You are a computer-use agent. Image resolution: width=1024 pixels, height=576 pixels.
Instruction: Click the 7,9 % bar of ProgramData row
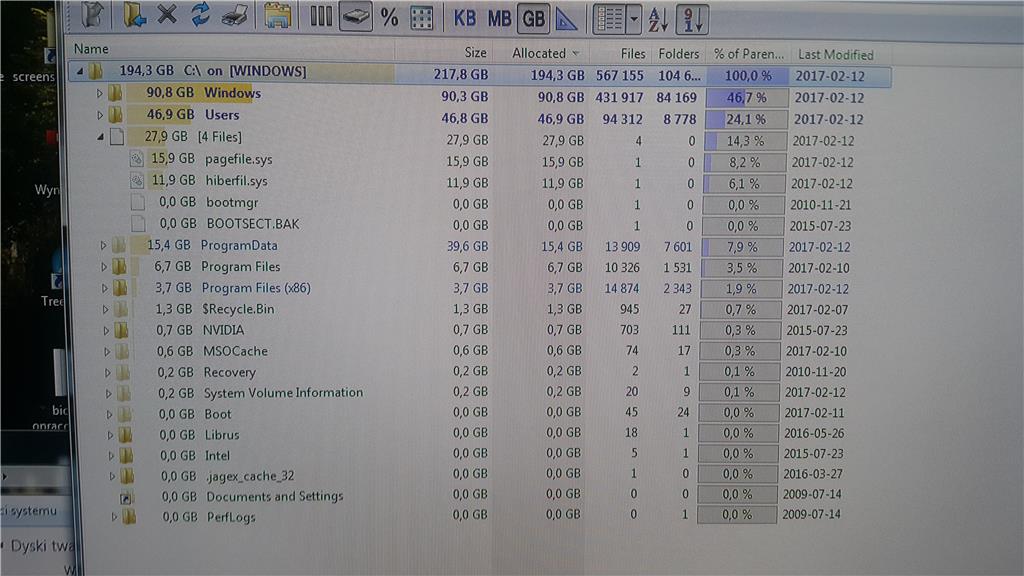pyautogui.click(x=743, y=247)
